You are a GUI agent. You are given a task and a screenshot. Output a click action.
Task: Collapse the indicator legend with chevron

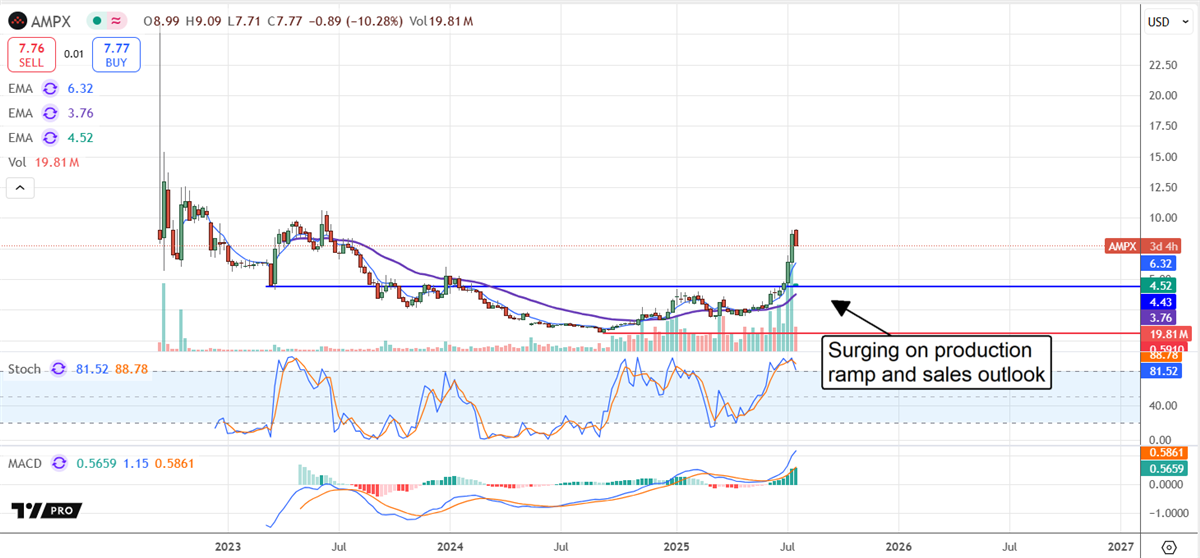click(x=20, y=187)
